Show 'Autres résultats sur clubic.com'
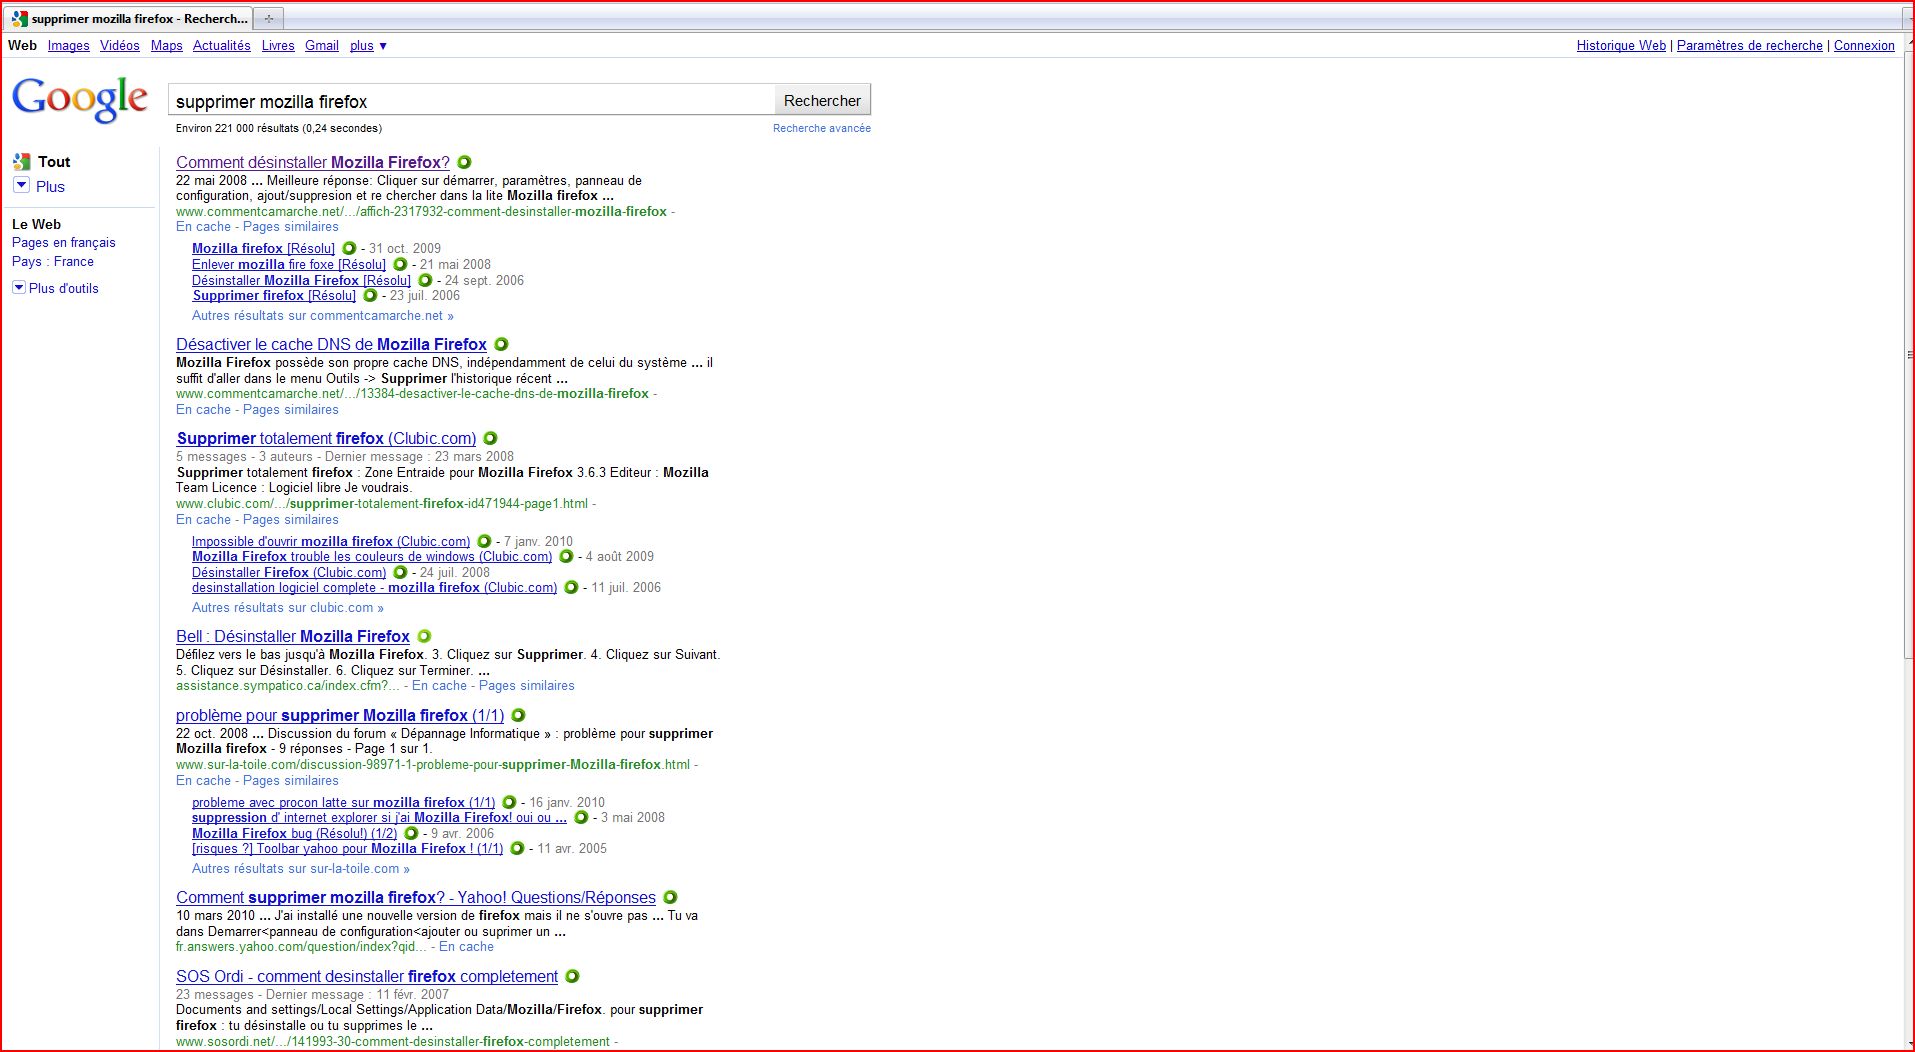 click(x=288, y=607)
